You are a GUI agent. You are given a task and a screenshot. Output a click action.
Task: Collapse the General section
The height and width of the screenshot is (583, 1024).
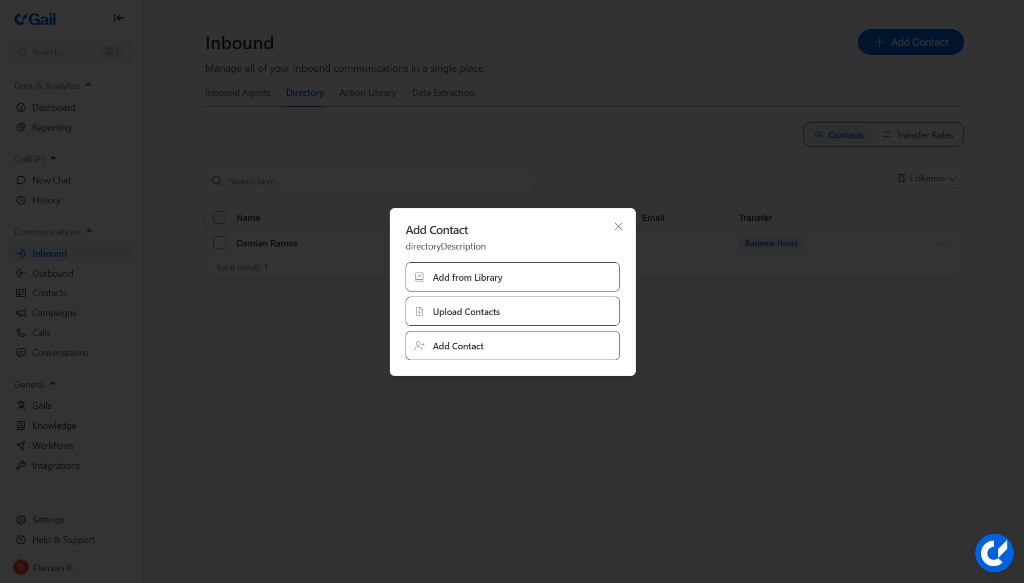point(52,384)
